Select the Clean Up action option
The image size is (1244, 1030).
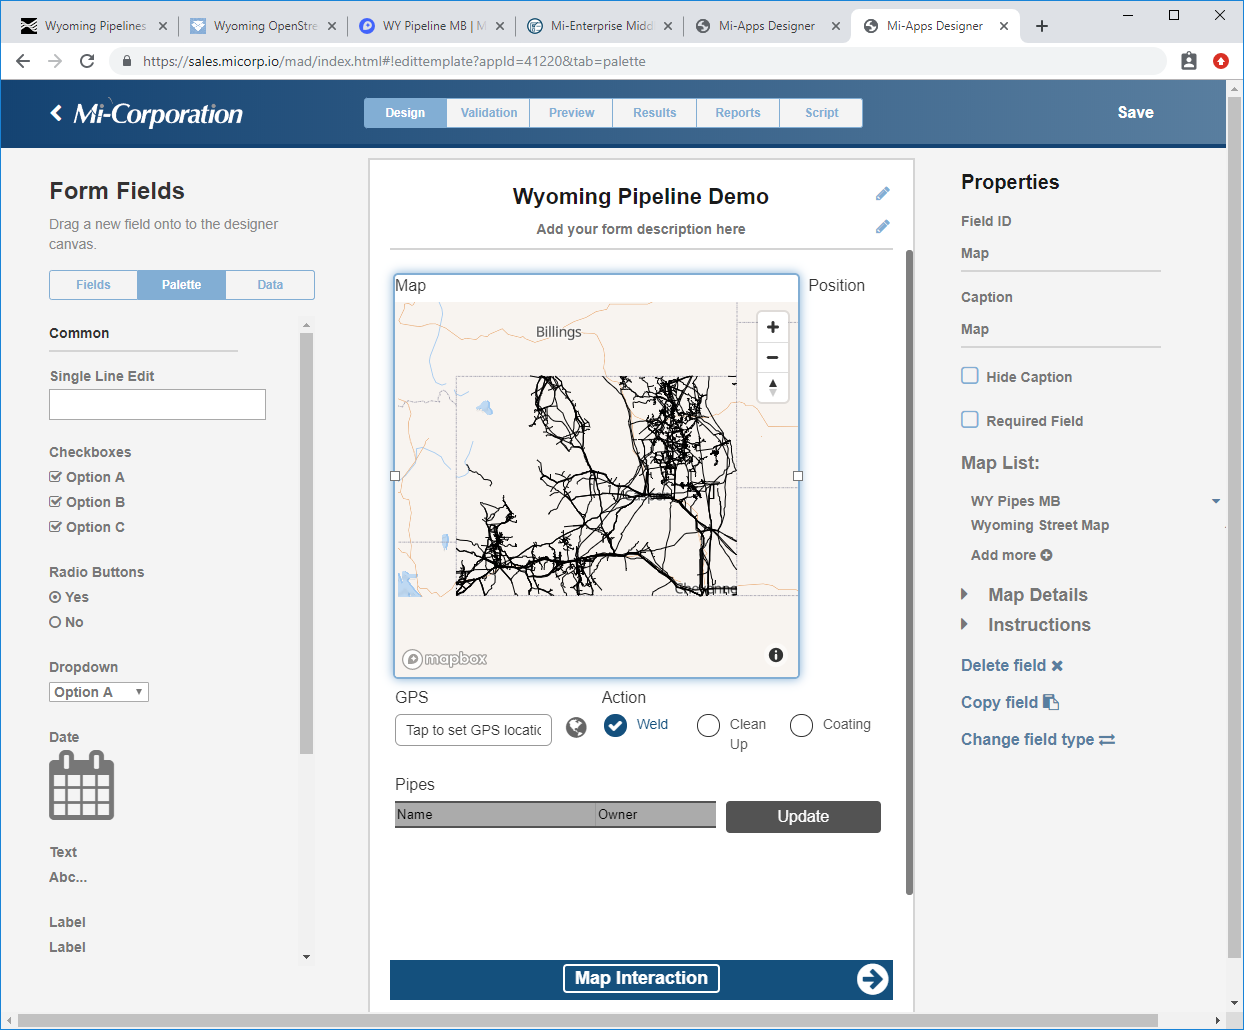click(x=708, y=725)
